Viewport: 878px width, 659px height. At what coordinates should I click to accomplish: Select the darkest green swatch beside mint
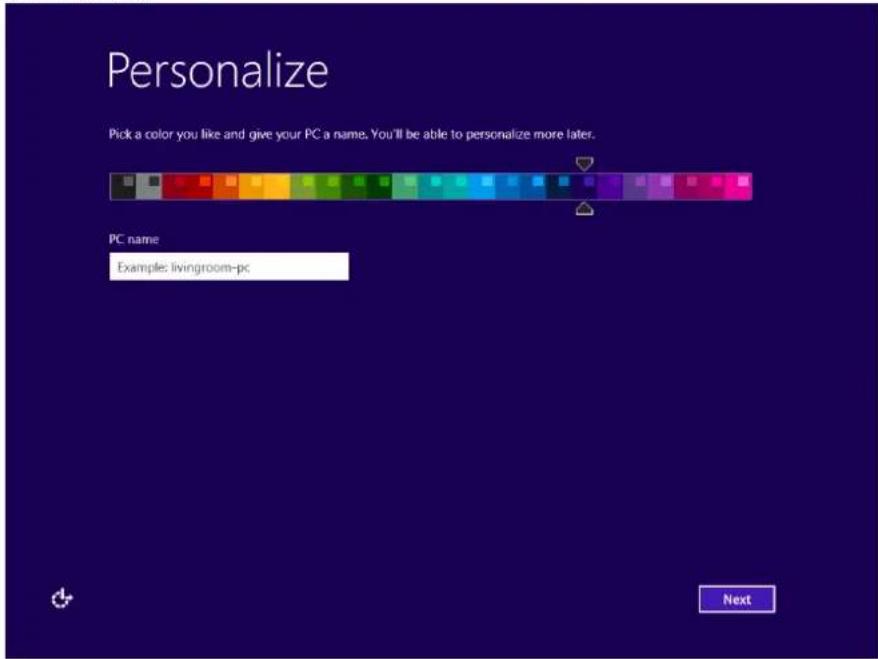(x=380, y=186)
